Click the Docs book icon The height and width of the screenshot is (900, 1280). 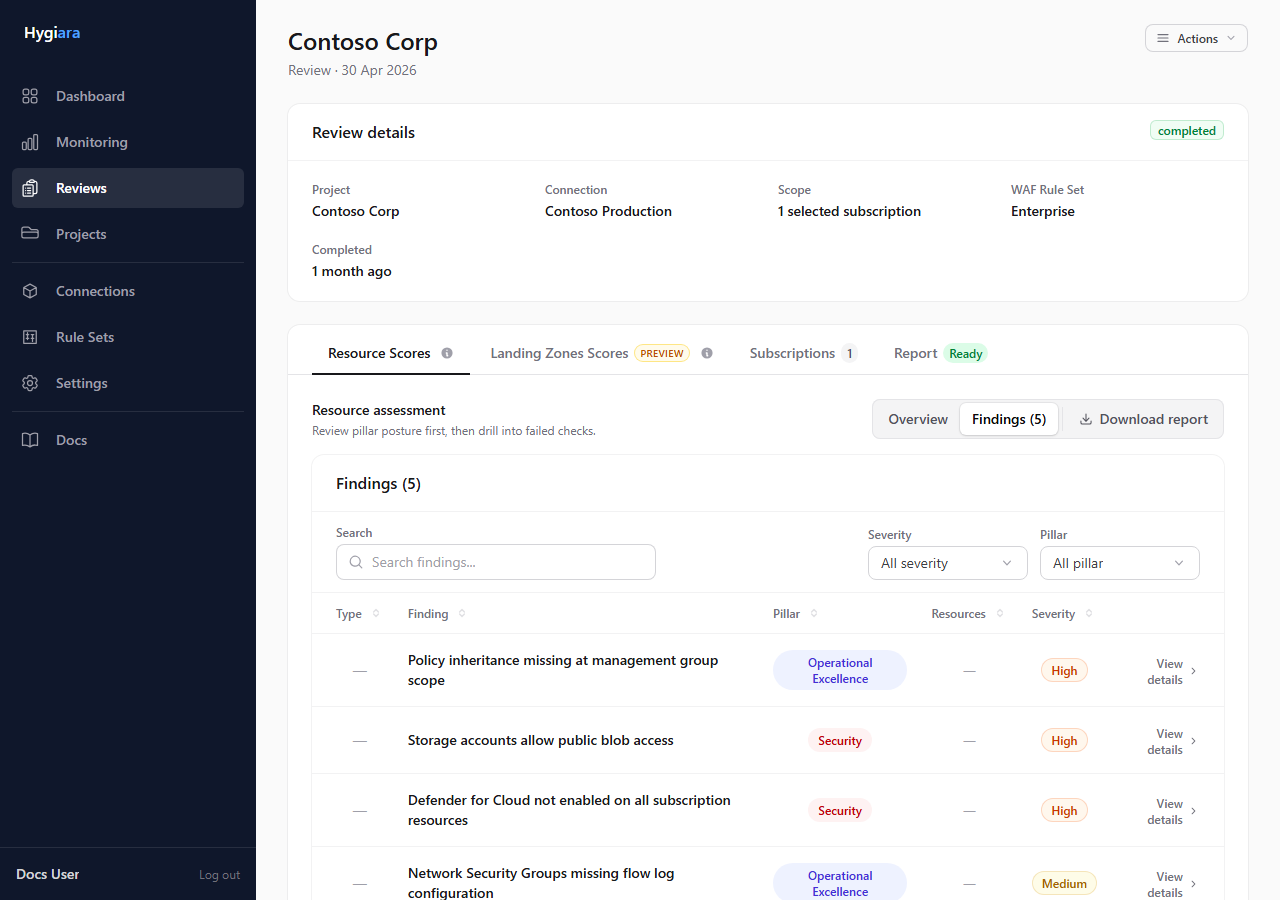(x=30, y=440)
